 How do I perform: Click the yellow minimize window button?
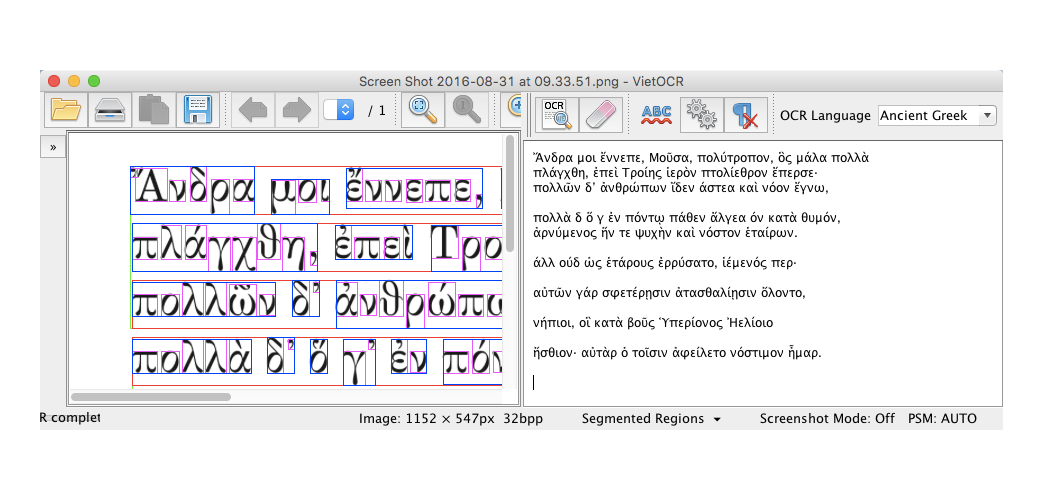click(74, 81)
